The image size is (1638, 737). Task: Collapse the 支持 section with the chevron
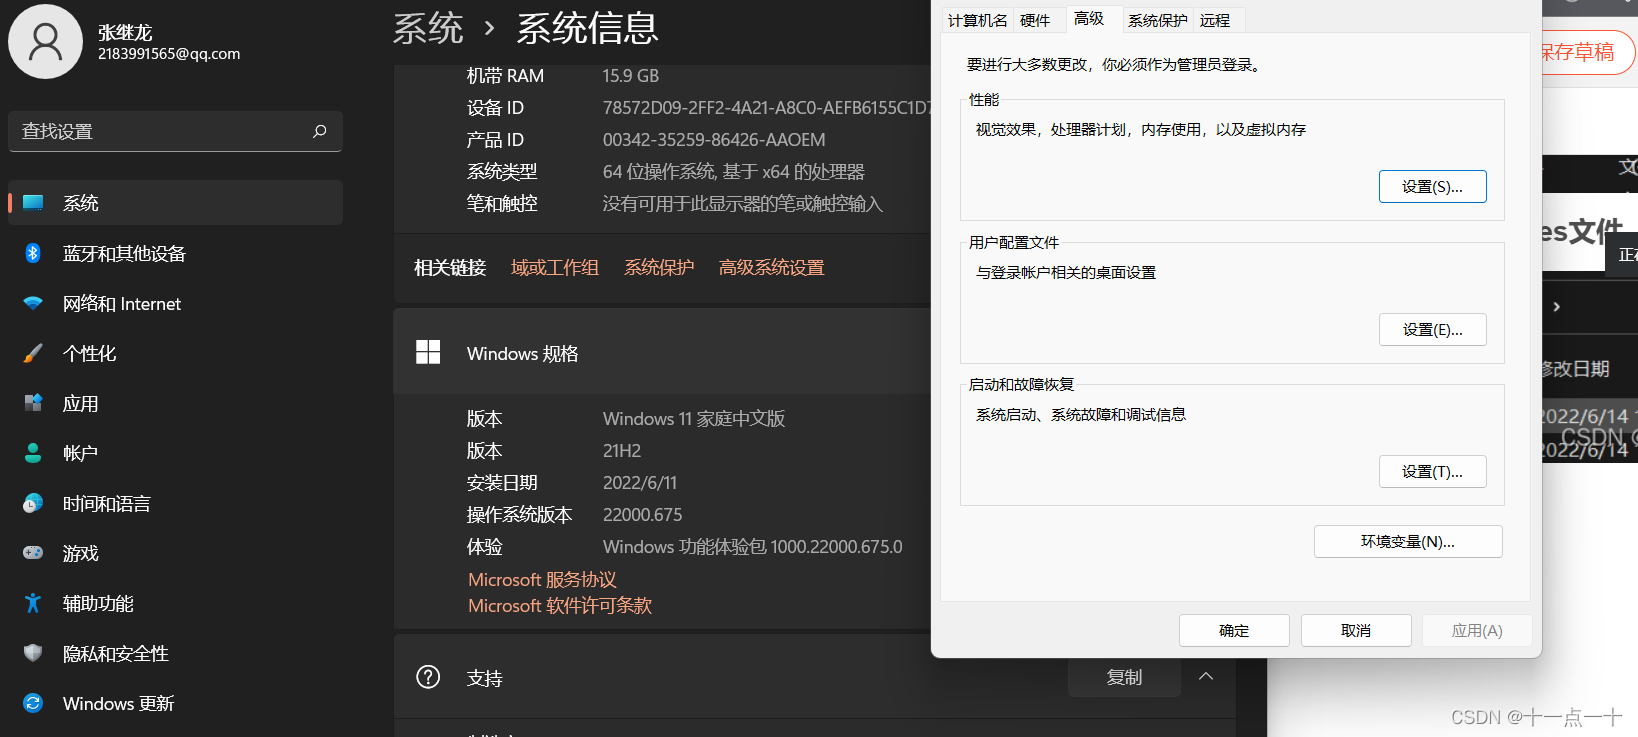1206,676
